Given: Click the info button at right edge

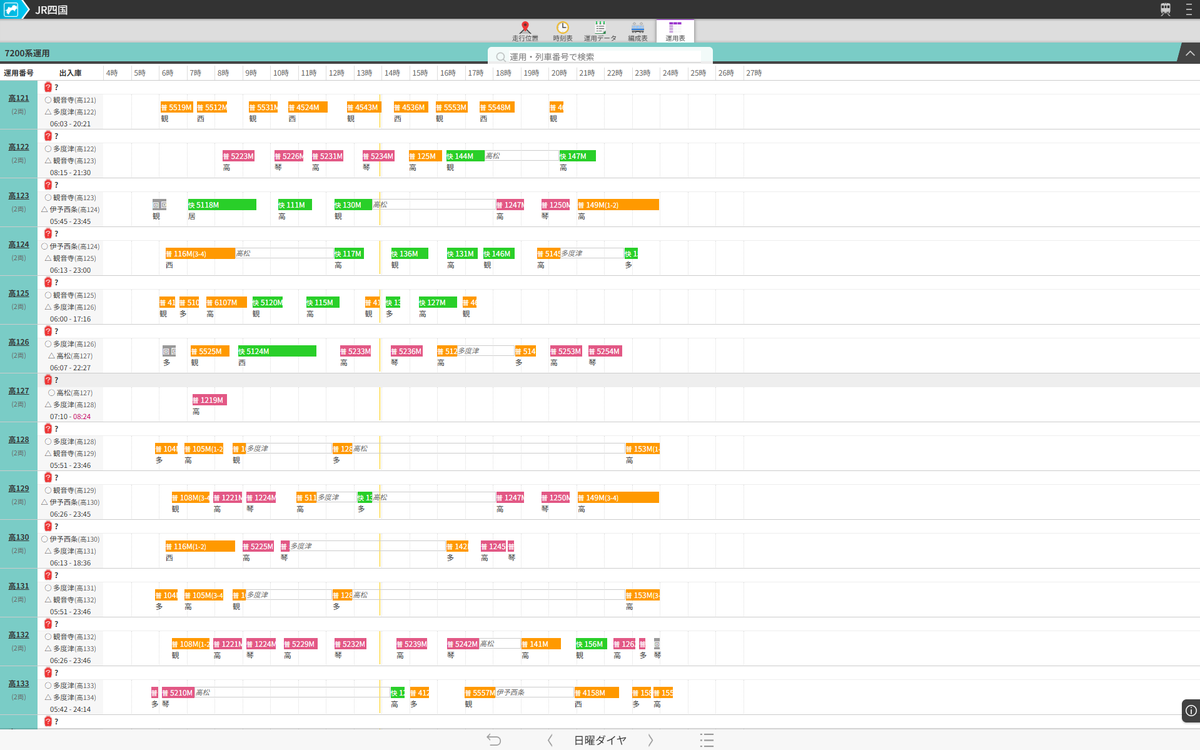Looking at the screenshot, I should (x=1190, y=711).
